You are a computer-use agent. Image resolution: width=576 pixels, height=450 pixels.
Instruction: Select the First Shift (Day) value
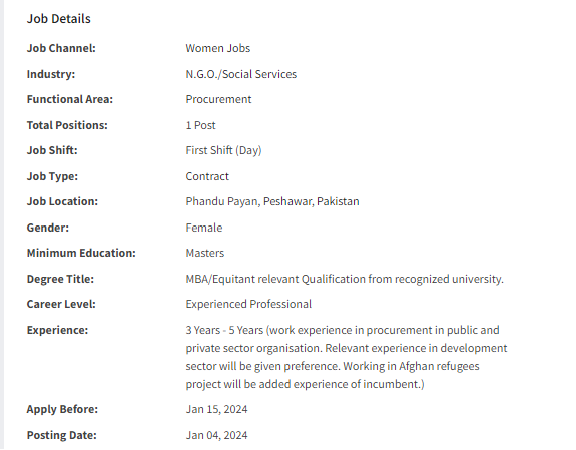[223, 150]
